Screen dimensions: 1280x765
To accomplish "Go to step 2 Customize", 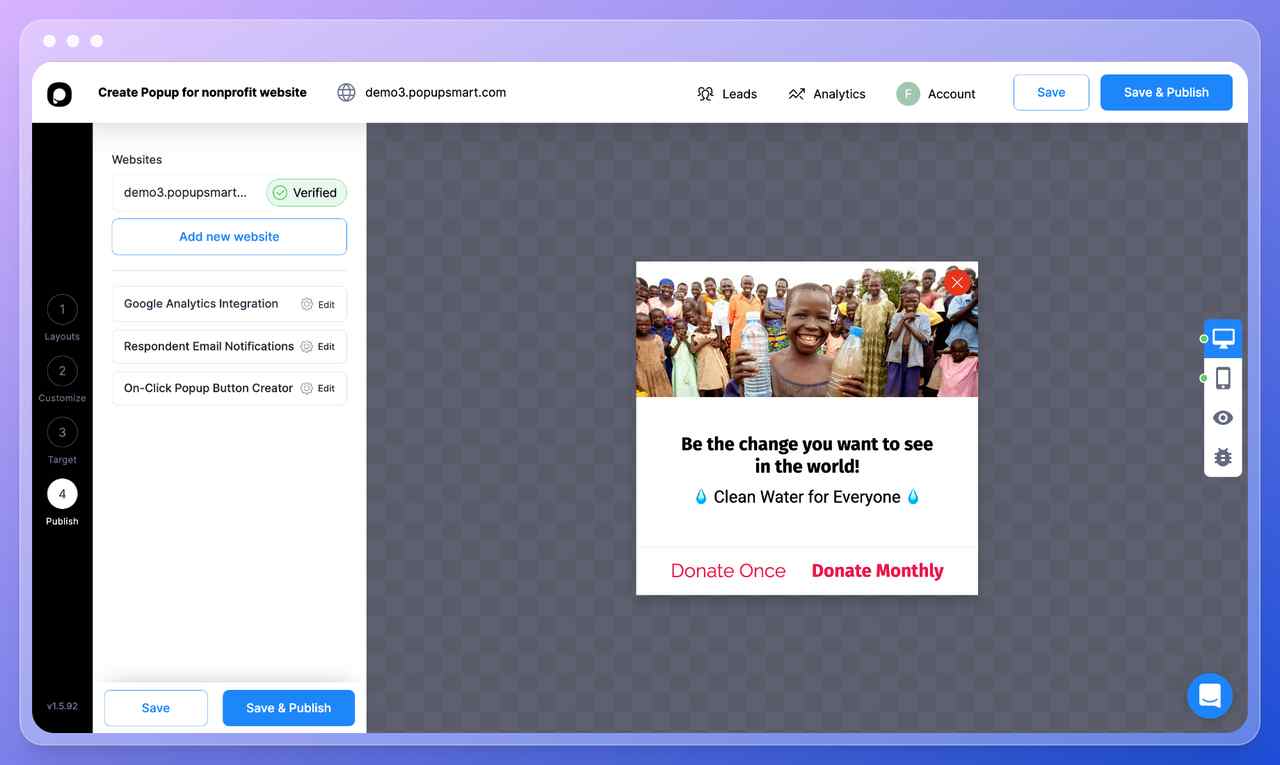I will tap(62, 379).
